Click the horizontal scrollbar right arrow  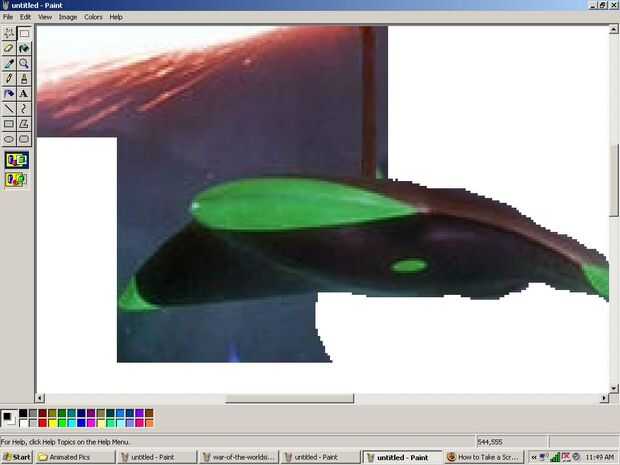[x=604, y=398]
